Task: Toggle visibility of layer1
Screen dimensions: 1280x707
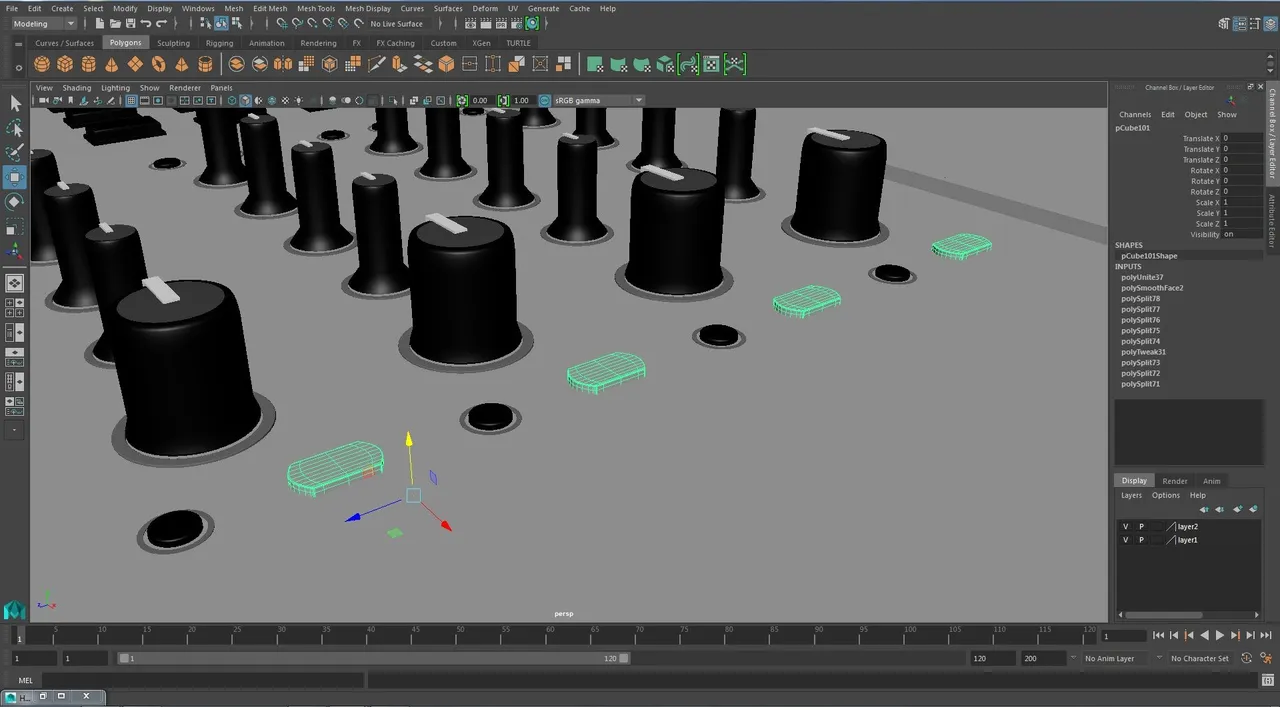Action: [1125, 540]
